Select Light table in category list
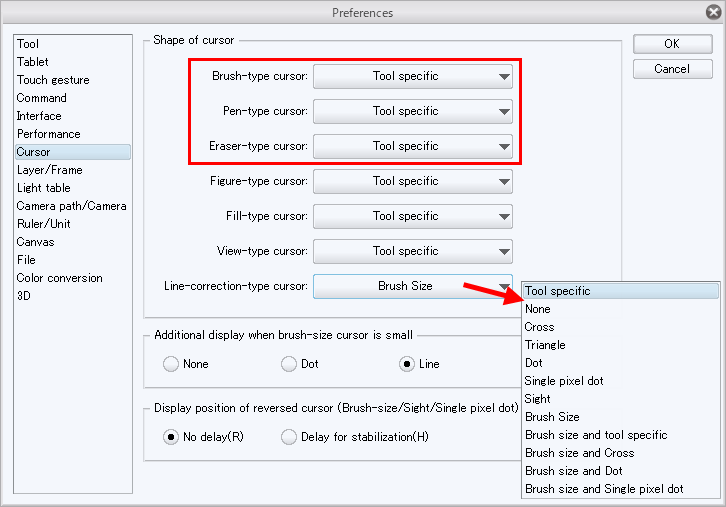Viewport: 726px width, 507px height. [x=73, y=188]
